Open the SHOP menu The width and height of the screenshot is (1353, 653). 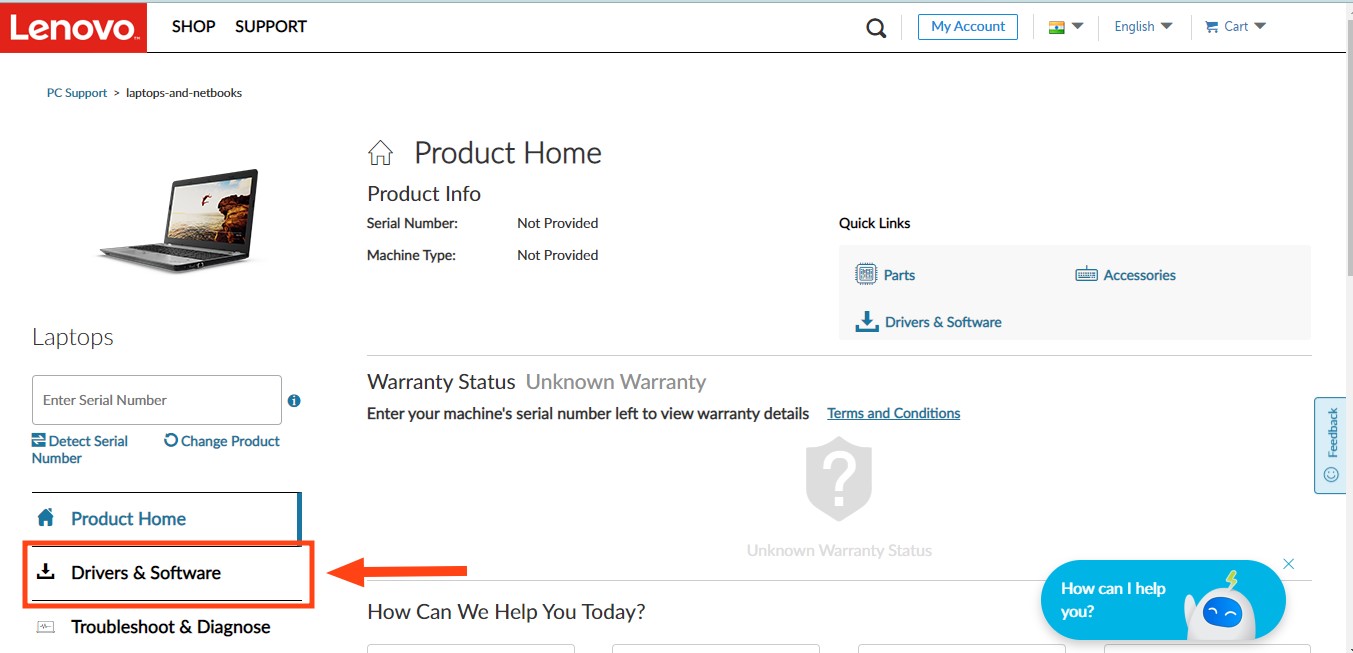click(x=193, y=27)
